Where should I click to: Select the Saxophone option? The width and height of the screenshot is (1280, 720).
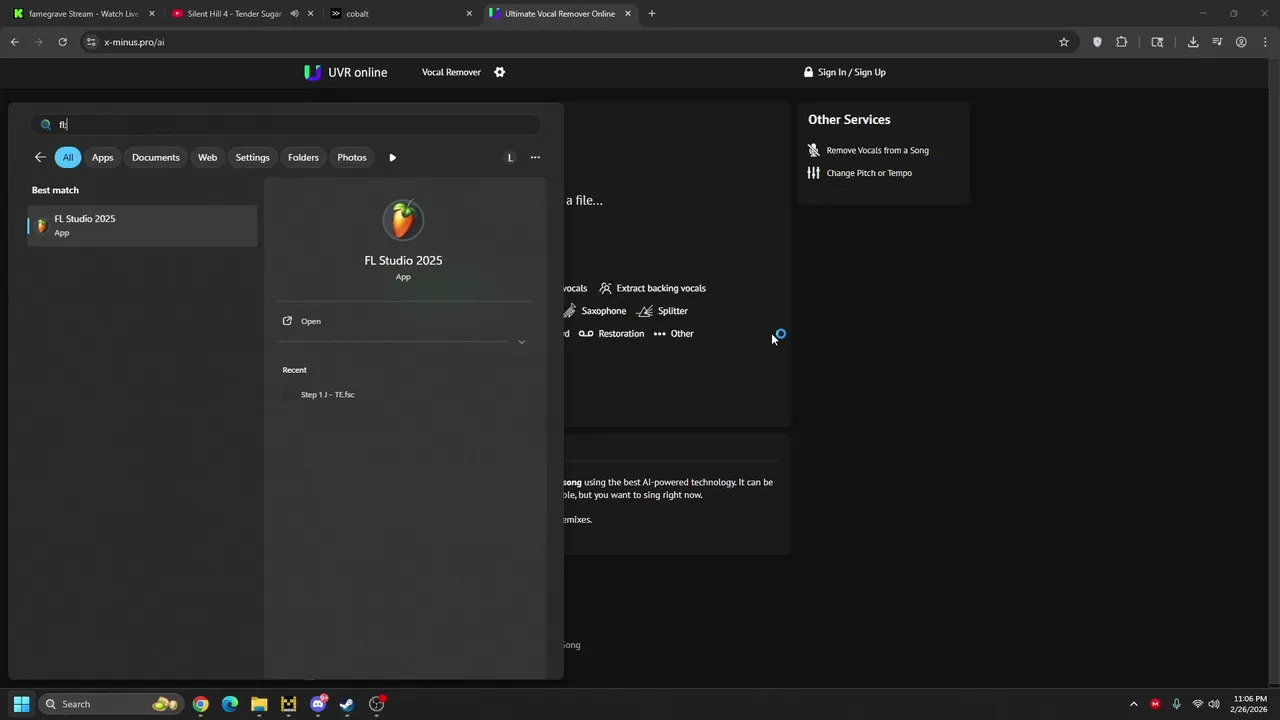pyautogui.click(x=595, y=311)
